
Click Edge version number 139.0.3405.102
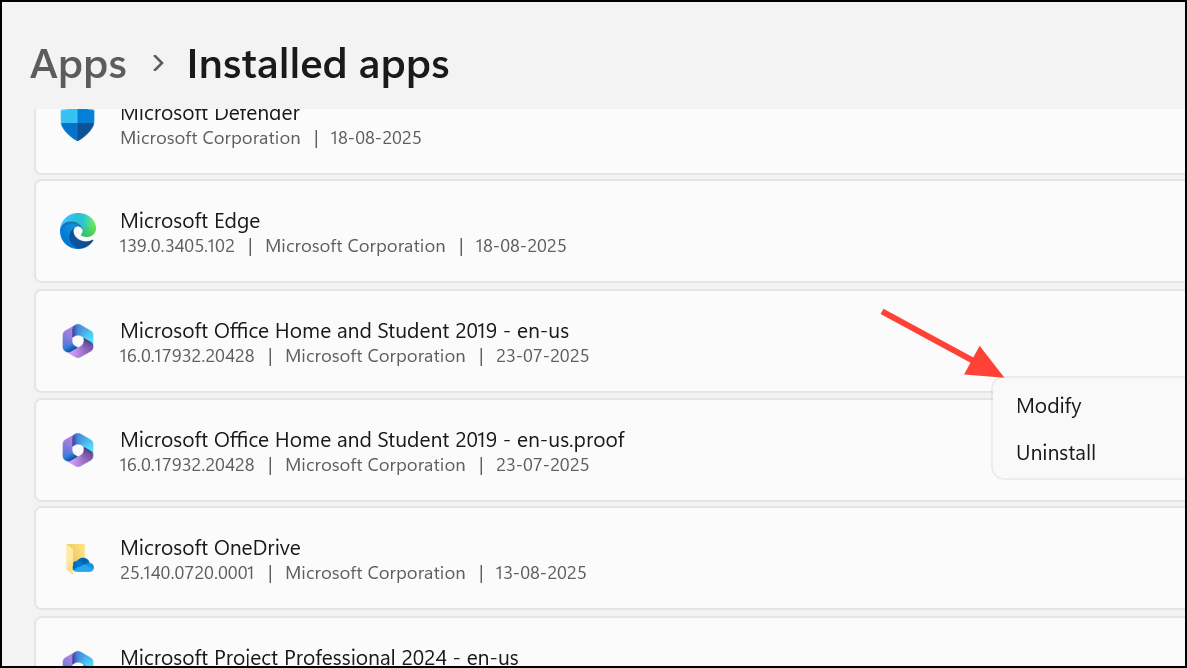point(177,246)
